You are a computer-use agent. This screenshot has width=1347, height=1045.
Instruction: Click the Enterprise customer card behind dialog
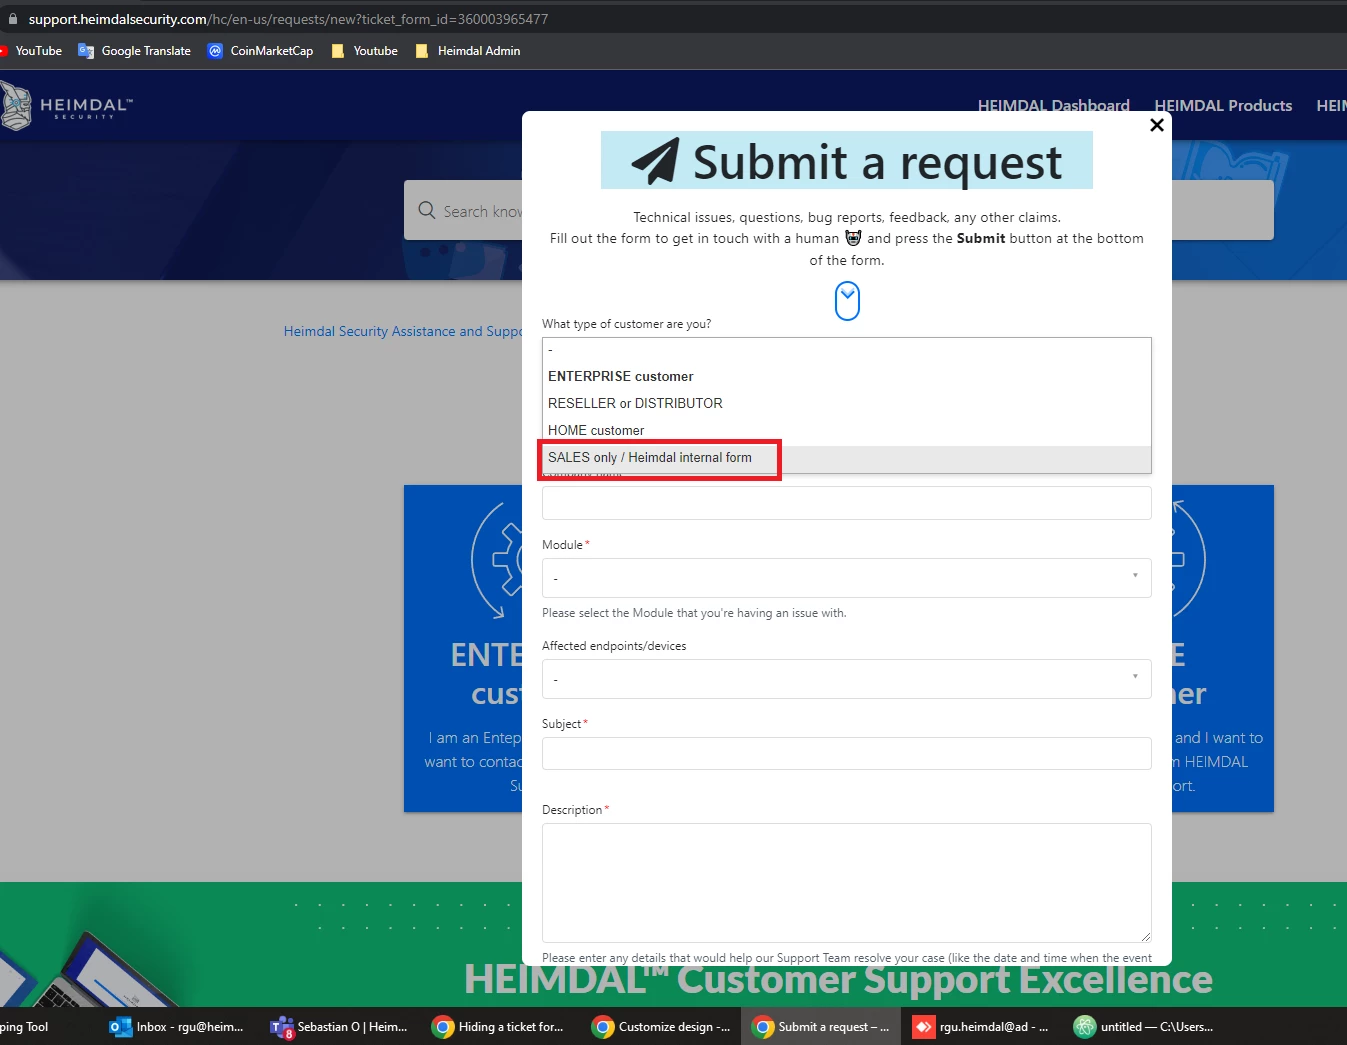coord(463,648)
